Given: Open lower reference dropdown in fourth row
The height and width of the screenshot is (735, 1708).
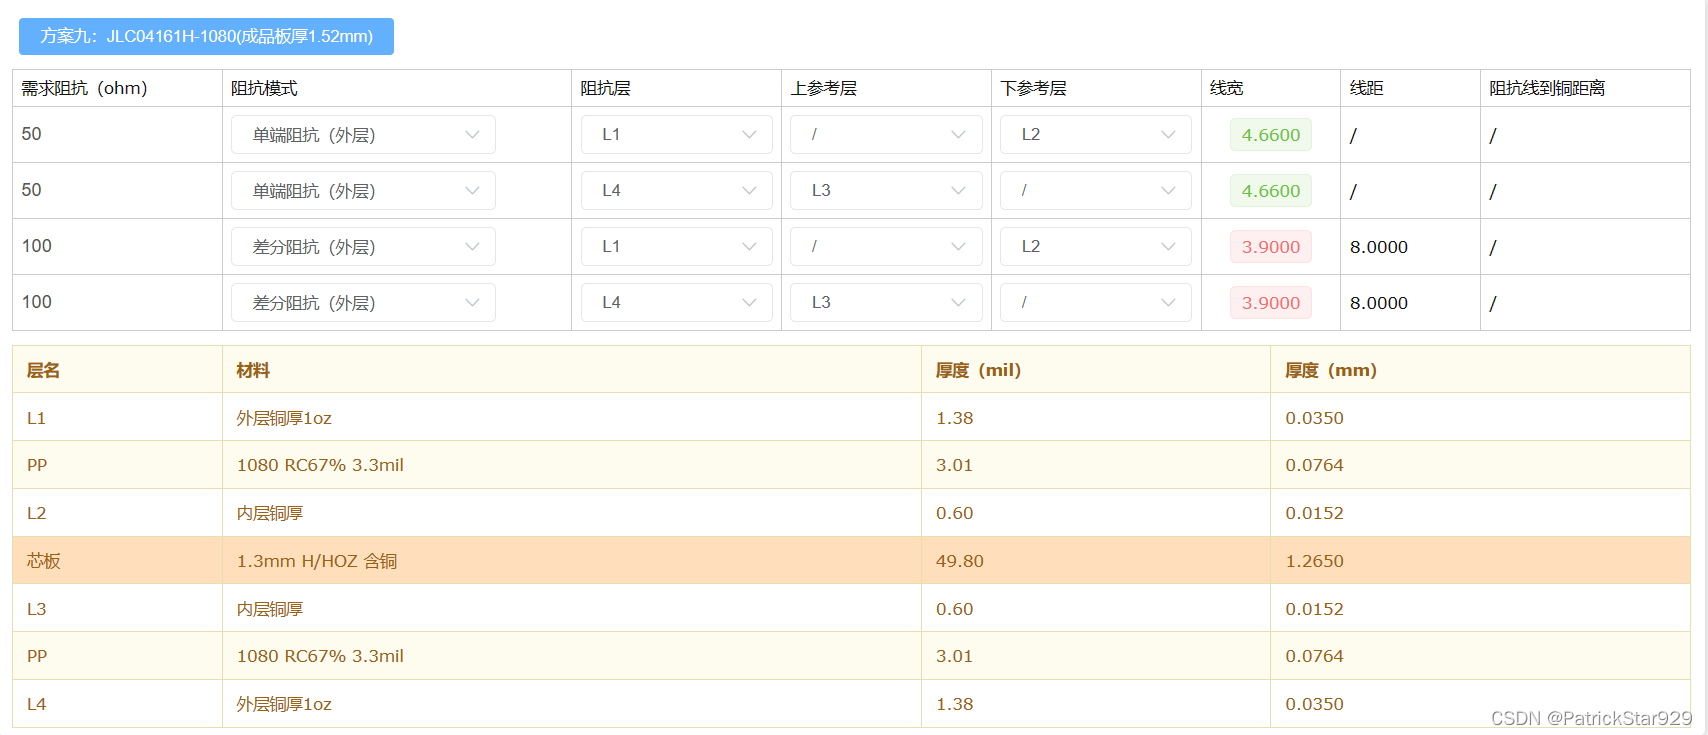Looking at the screenshot, I should [1096, 303].
